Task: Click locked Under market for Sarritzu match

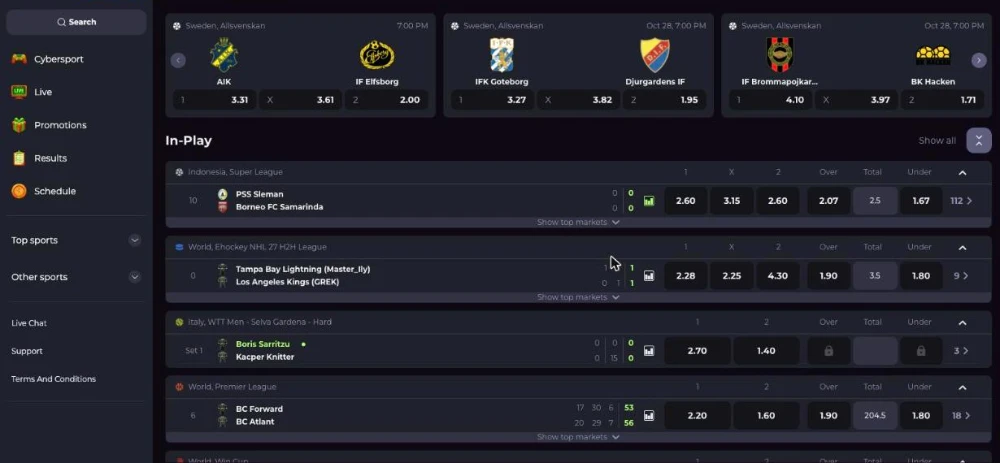Action: (x=921, y=351)
